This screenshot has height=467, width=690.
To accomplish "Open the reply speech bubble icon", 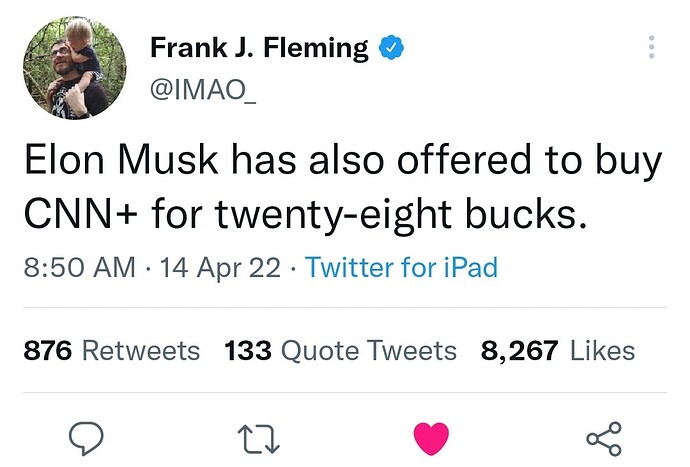I will tap(86, 438).
